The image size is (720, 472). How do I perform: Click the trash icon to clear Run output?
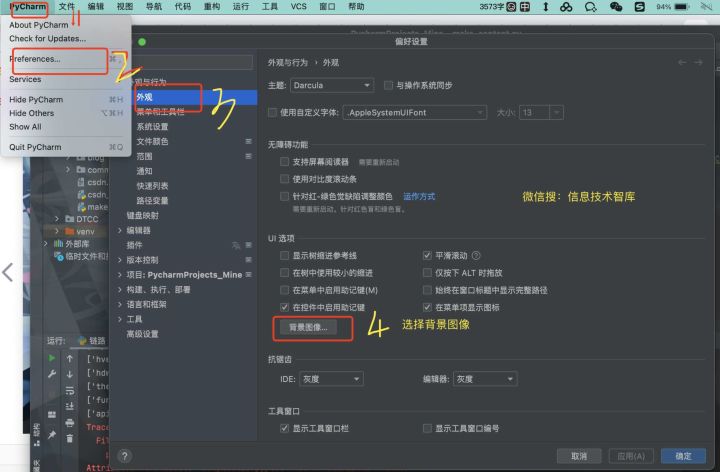point(69,438)
